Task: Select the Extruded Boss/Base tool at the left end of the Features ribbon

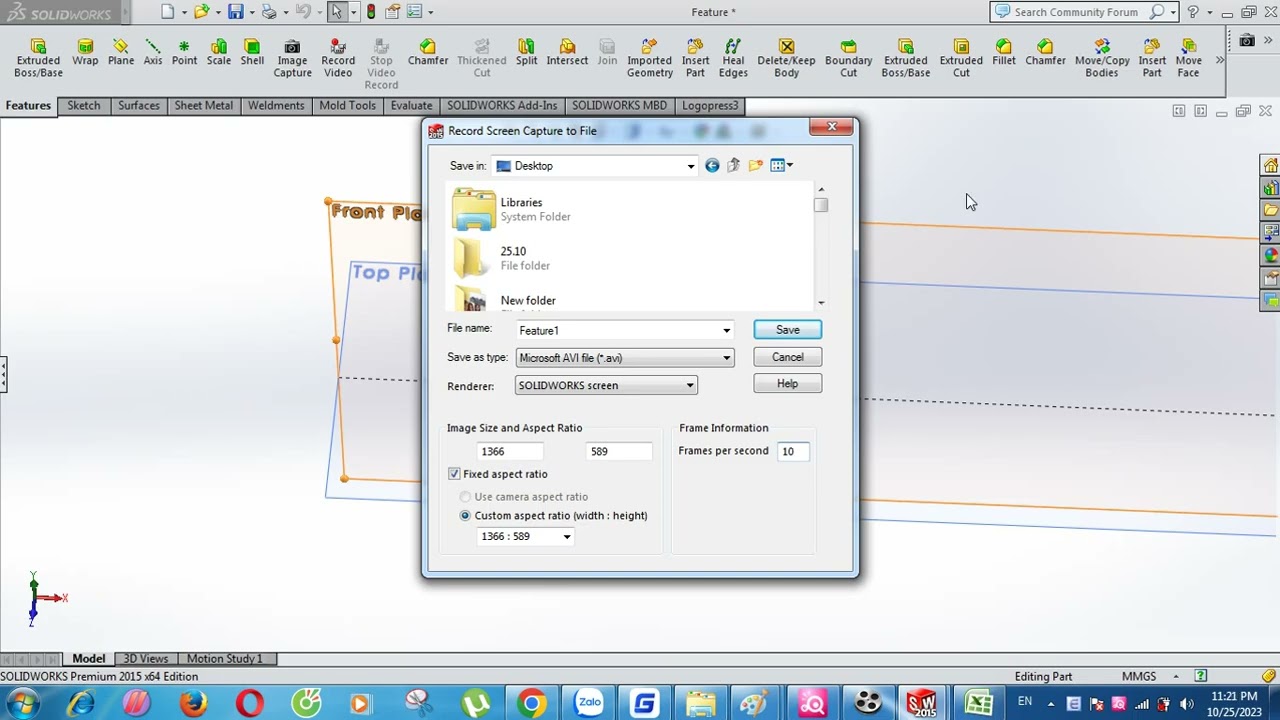Action: click(38, 59)
